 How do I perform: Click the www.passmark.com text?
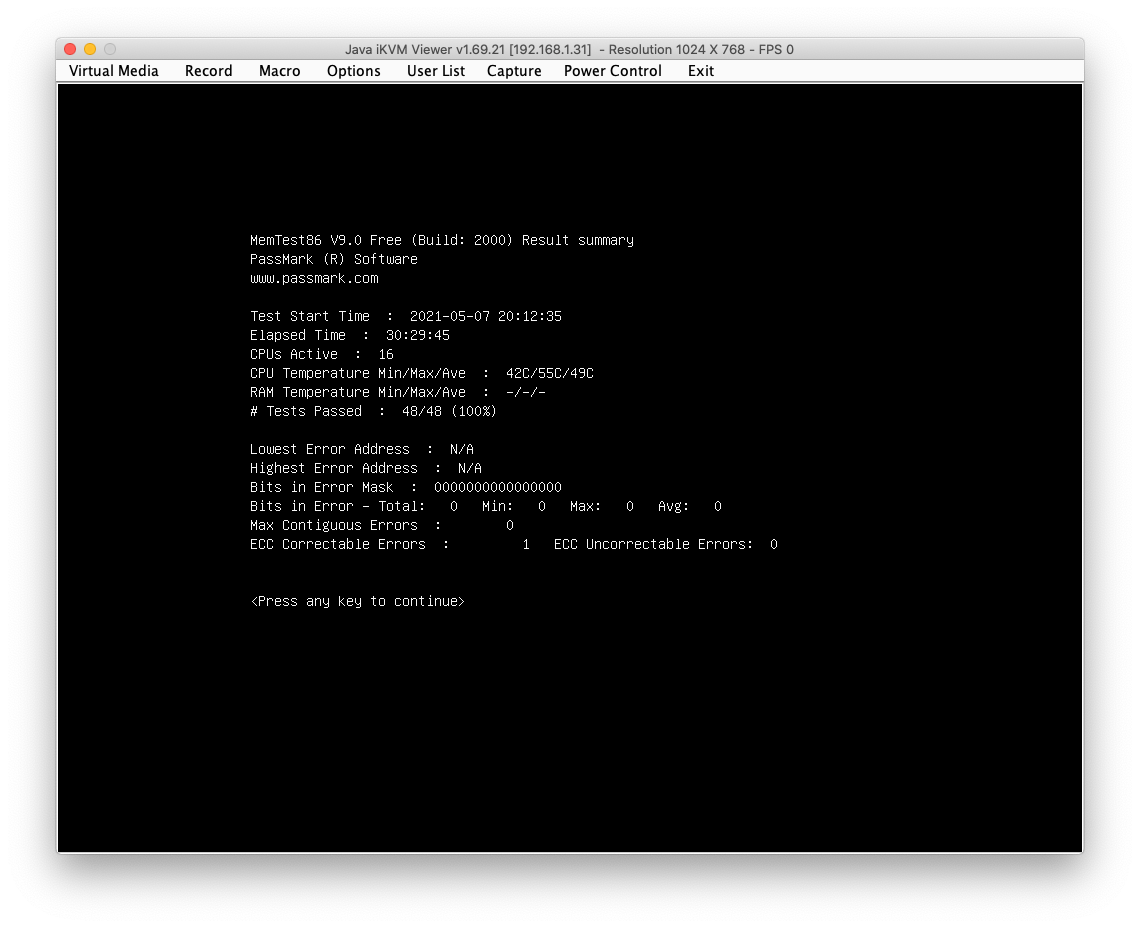pyautogui.click(x=314, y=279)
